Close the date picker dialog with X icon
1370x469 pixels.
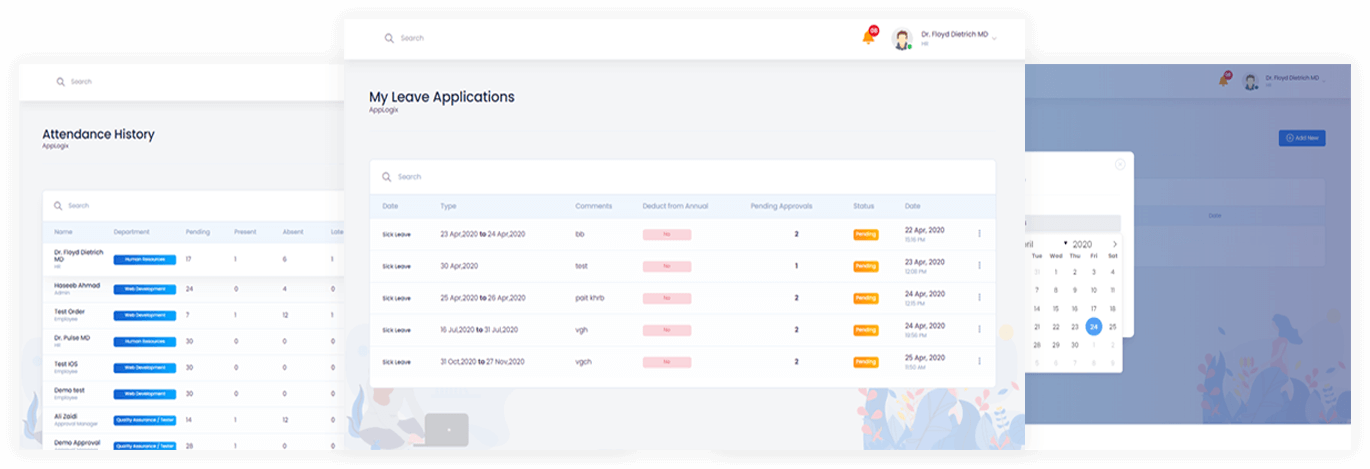(x=1120, y=164)
